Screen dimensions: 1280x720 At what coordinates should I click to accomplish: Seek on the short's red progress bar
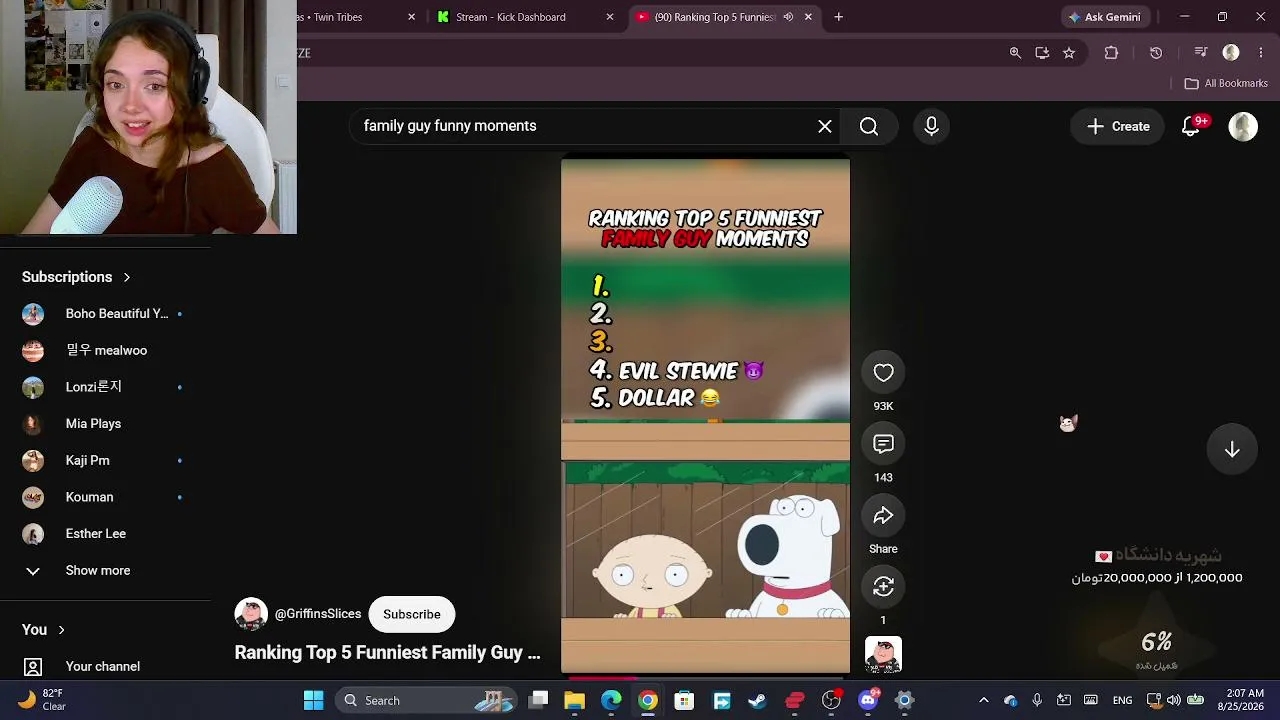pos(705,677)
